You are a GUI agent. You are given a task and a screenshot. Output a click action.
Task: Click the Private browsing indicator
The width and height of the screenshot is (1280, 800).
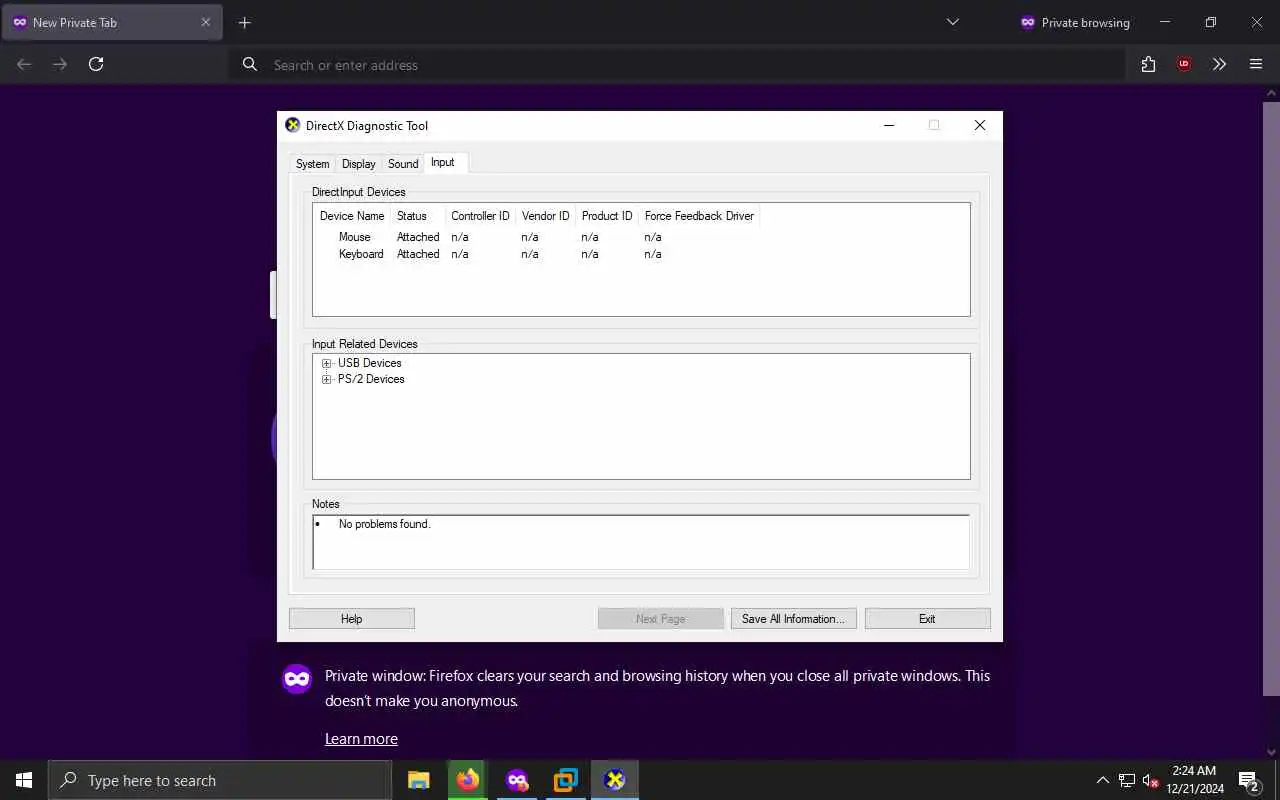tap(1075, 23)
